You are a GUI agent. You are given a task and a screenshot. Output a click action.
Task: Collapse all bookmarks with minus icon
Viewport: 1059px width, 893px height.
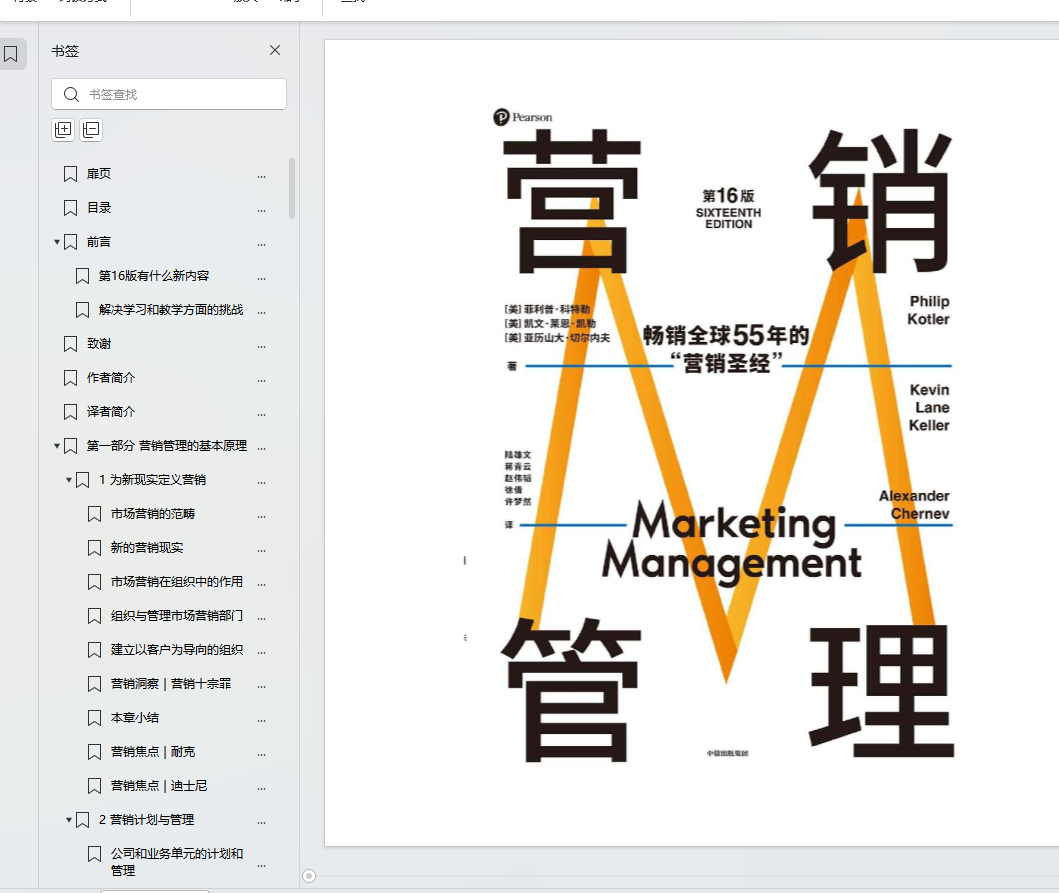tap(91, 130)
